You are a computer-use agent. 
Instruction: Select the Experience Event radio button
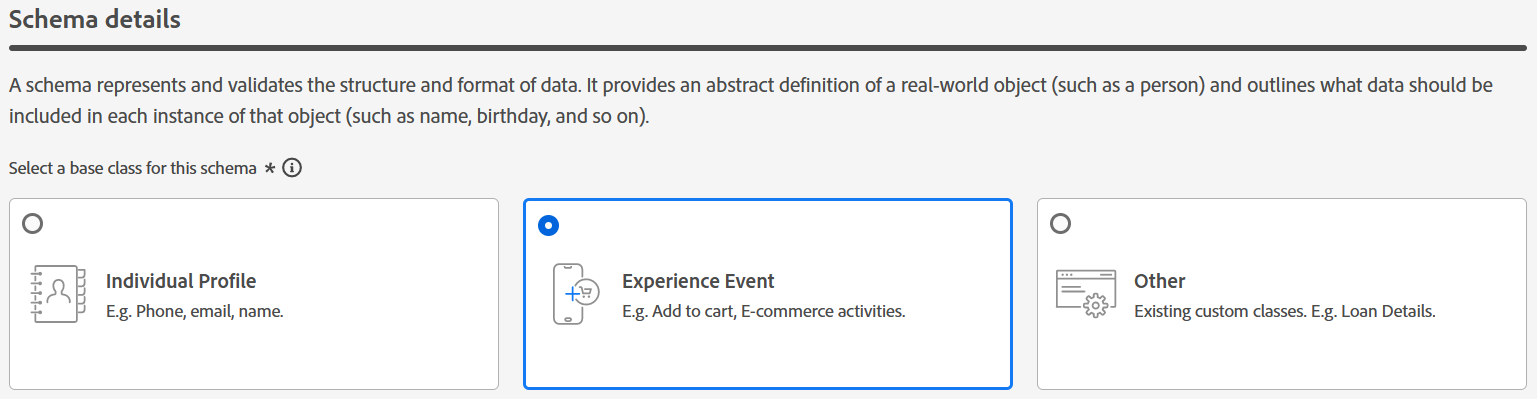point(548,225)
